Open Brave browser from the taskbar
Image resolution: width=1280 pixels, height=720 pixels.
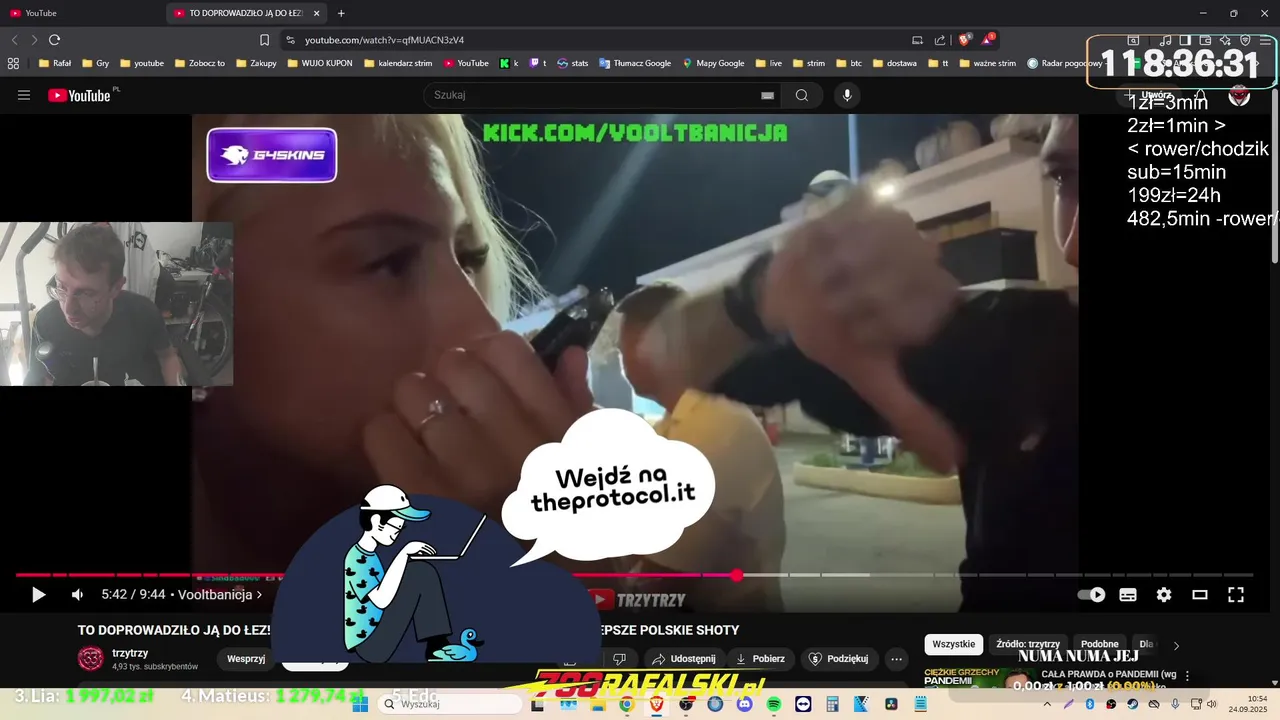pos(656,704)
